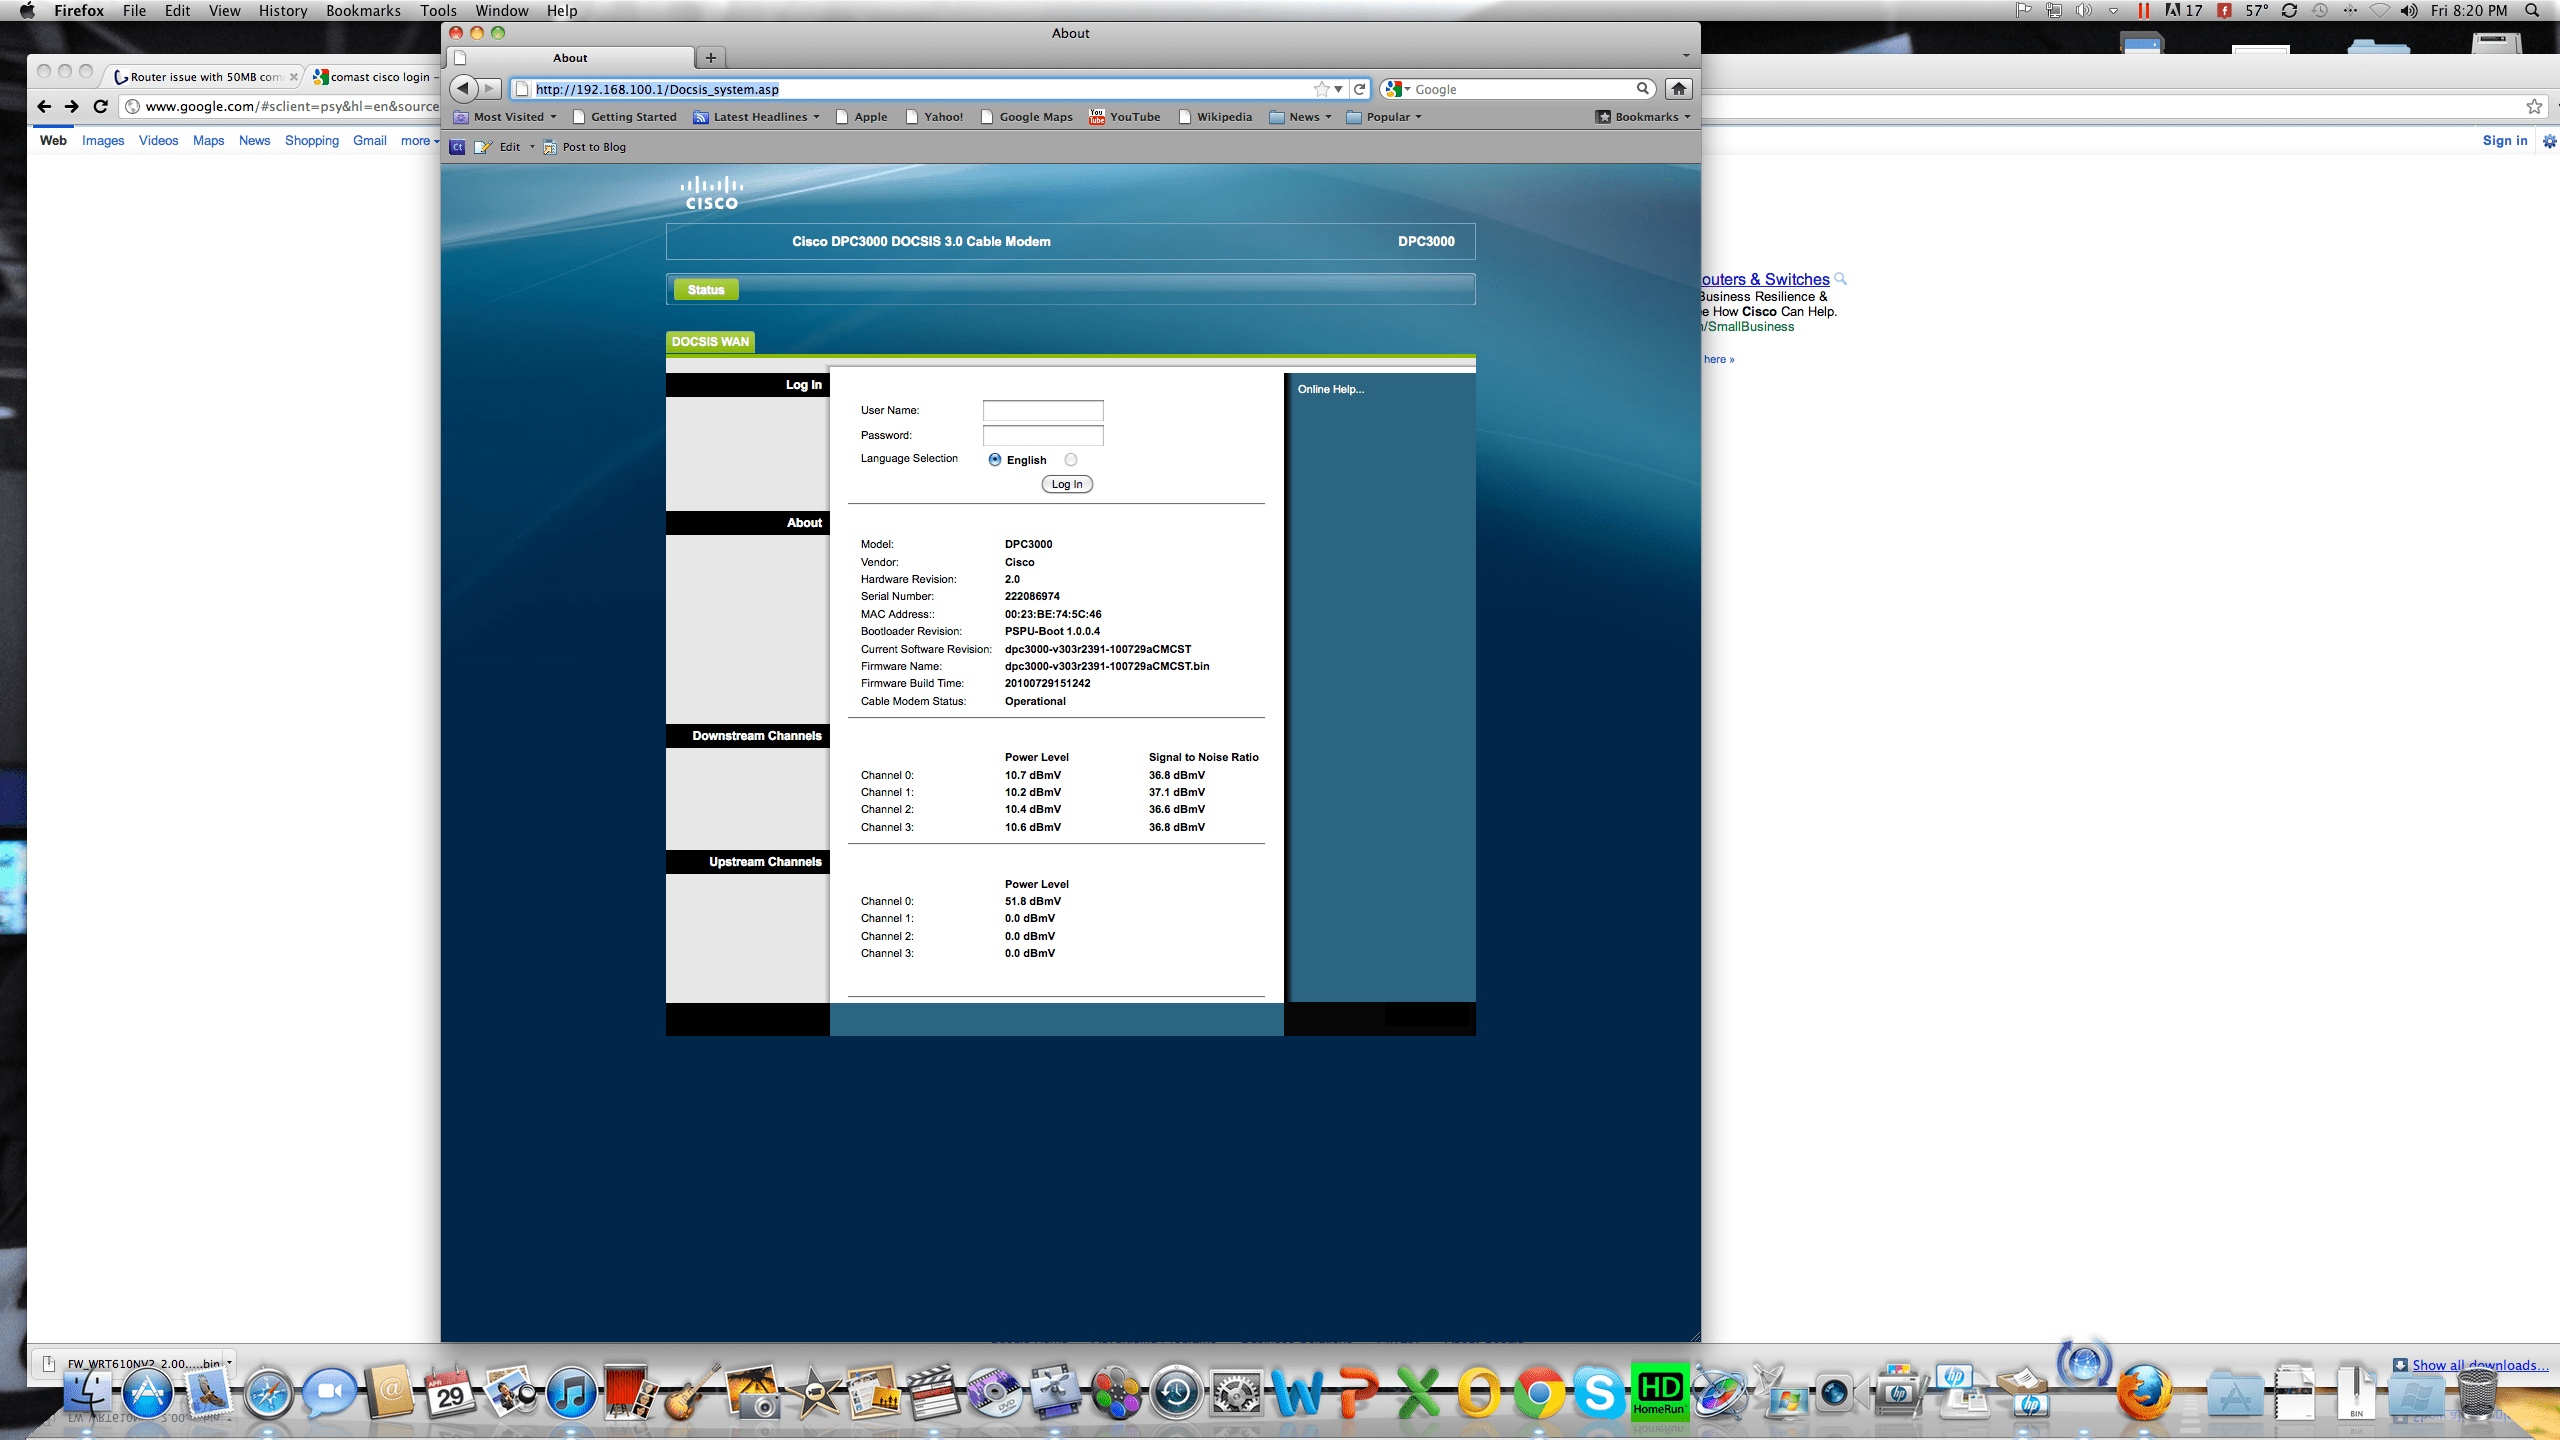Launch Google Chrome from the Dock
Image resolution: width=2560 pixels, height=1440 pixels.
click(1539, 1393)
